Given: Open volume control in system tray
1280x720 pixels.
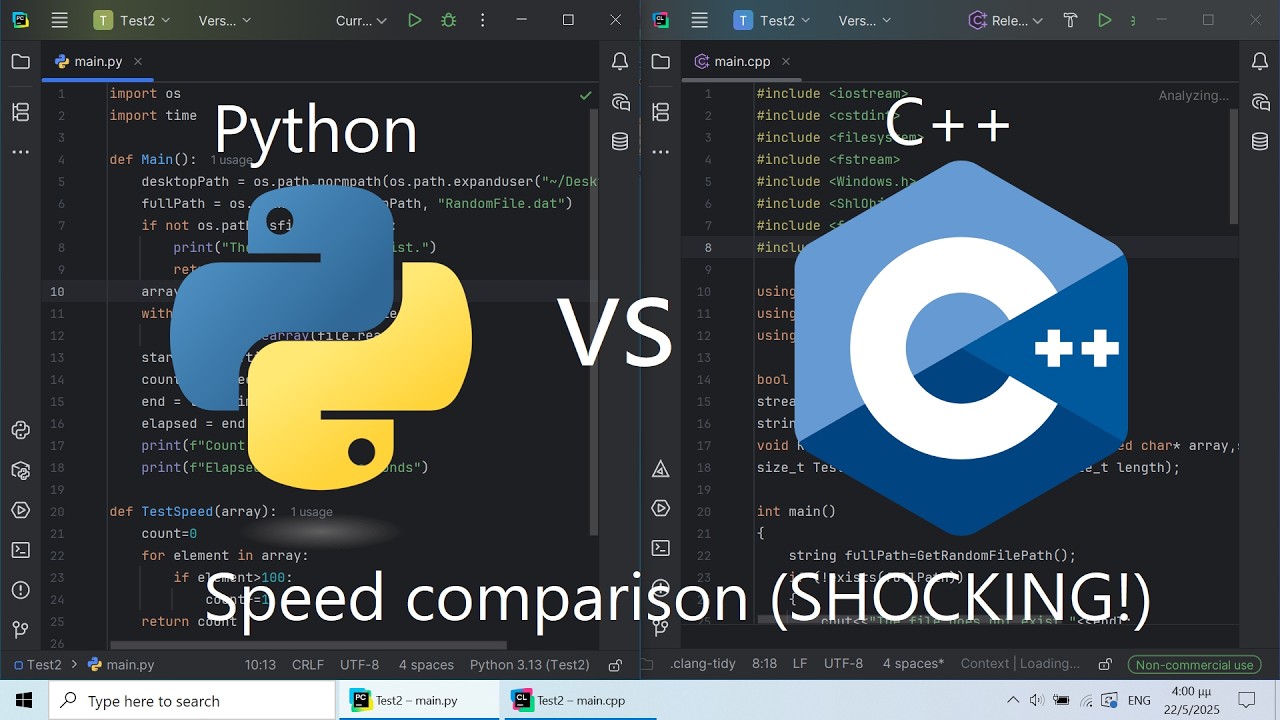Looking at the screenshot, I should coord(1037,700).
